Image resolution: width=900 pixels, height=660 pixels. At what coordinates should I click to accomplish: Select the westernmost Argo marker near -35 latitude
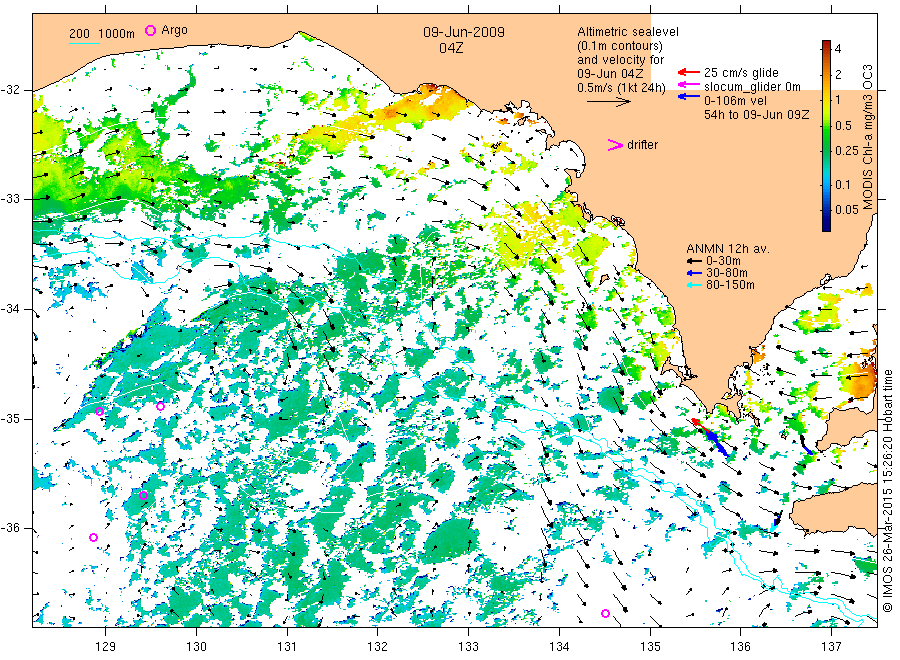pyautogui.click(x=99, y=411)
